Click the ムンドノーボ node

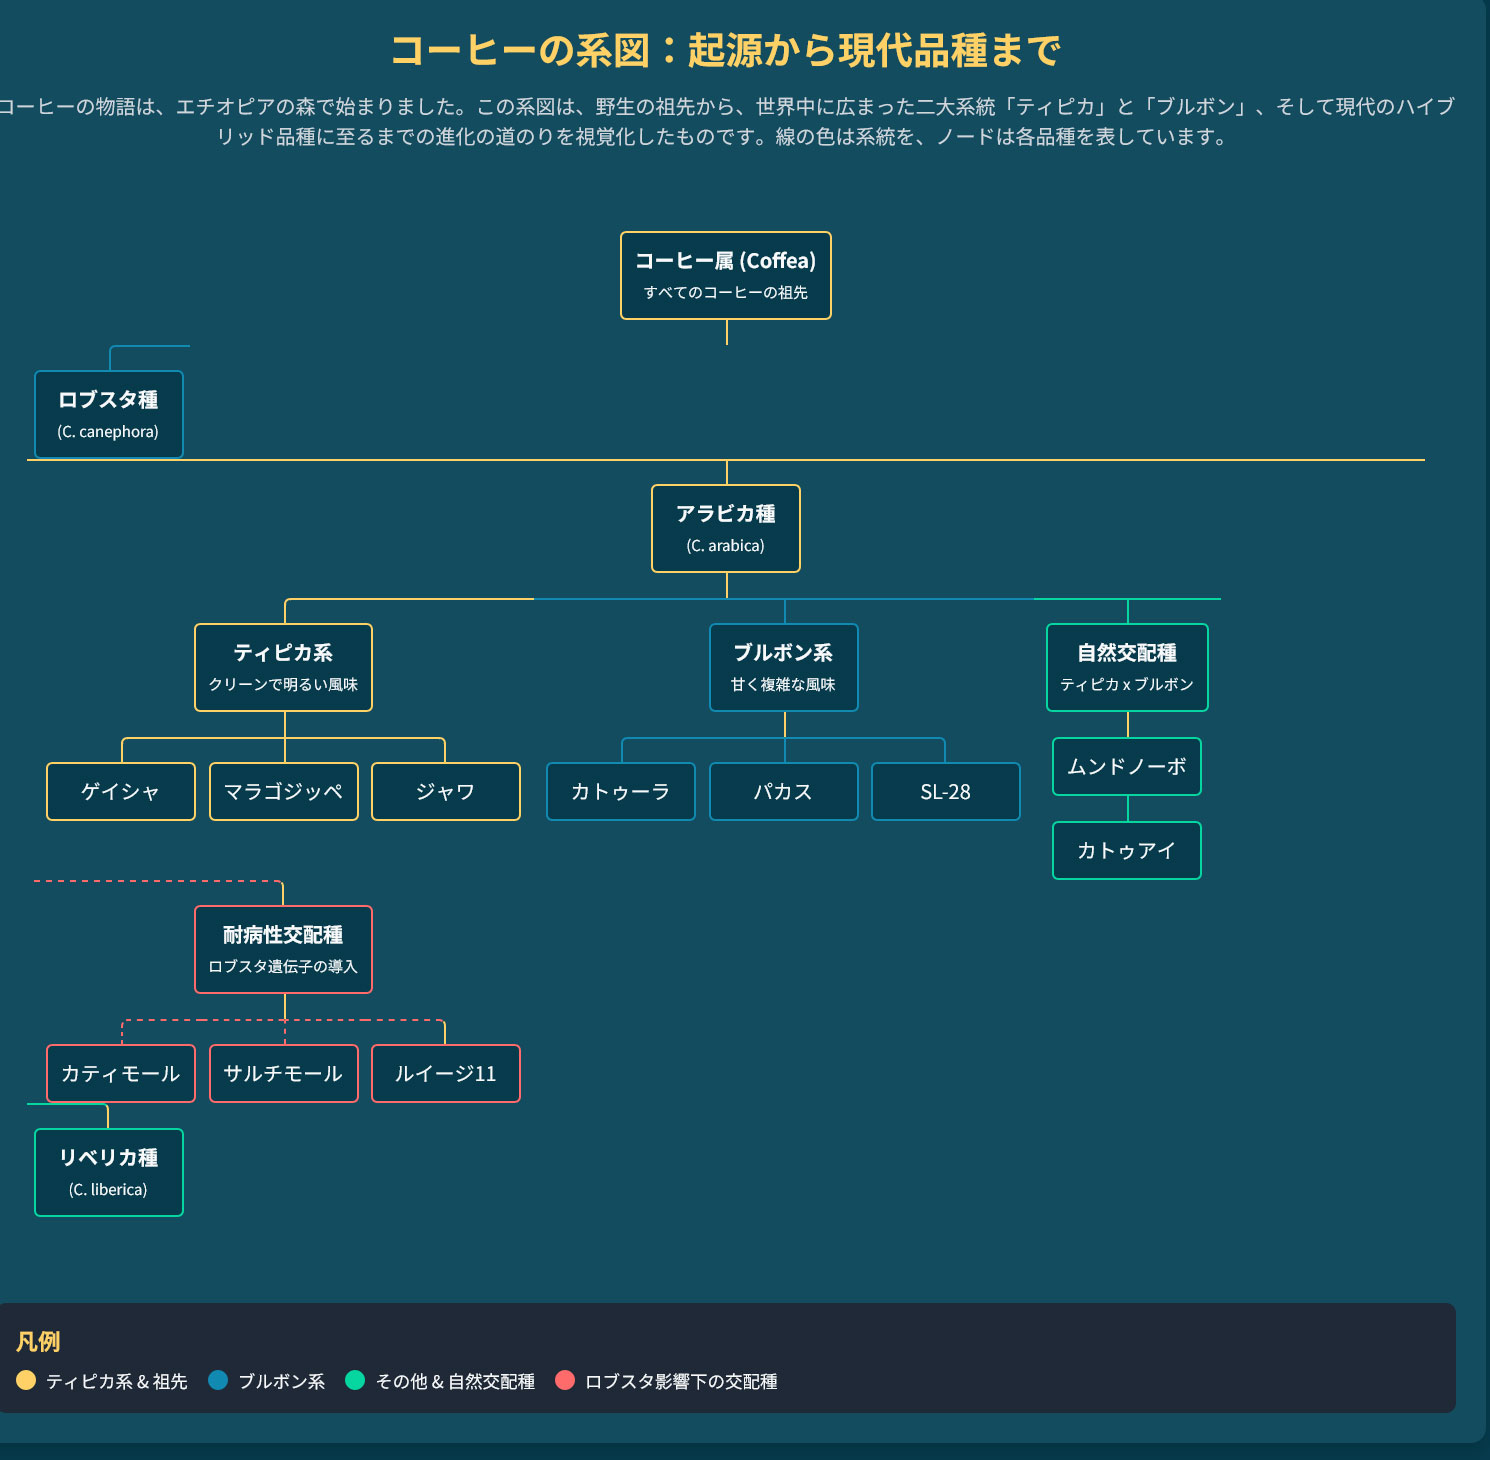(x=1127, y=767)
